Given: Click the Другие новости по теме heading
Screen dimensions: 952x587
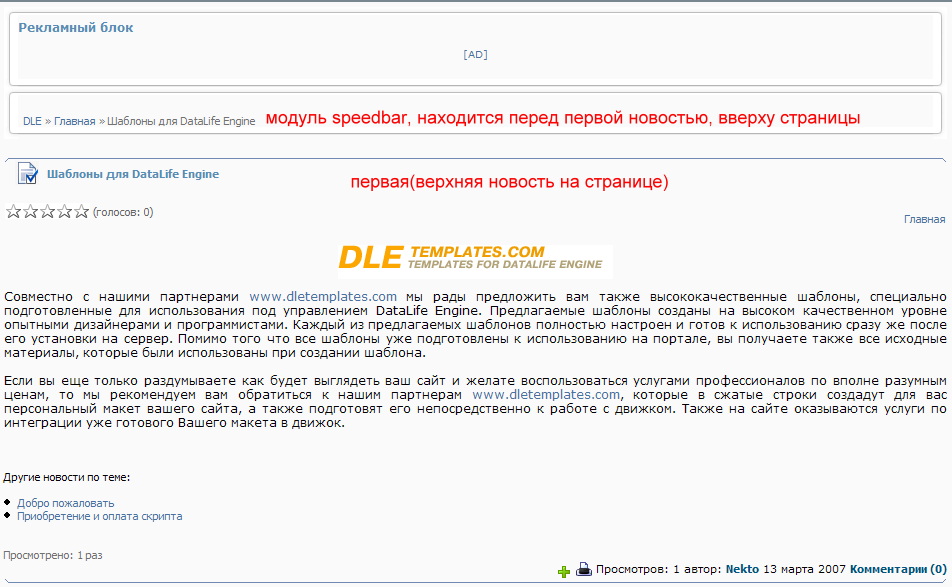Looking at the screenshot, I should (67, 478).
